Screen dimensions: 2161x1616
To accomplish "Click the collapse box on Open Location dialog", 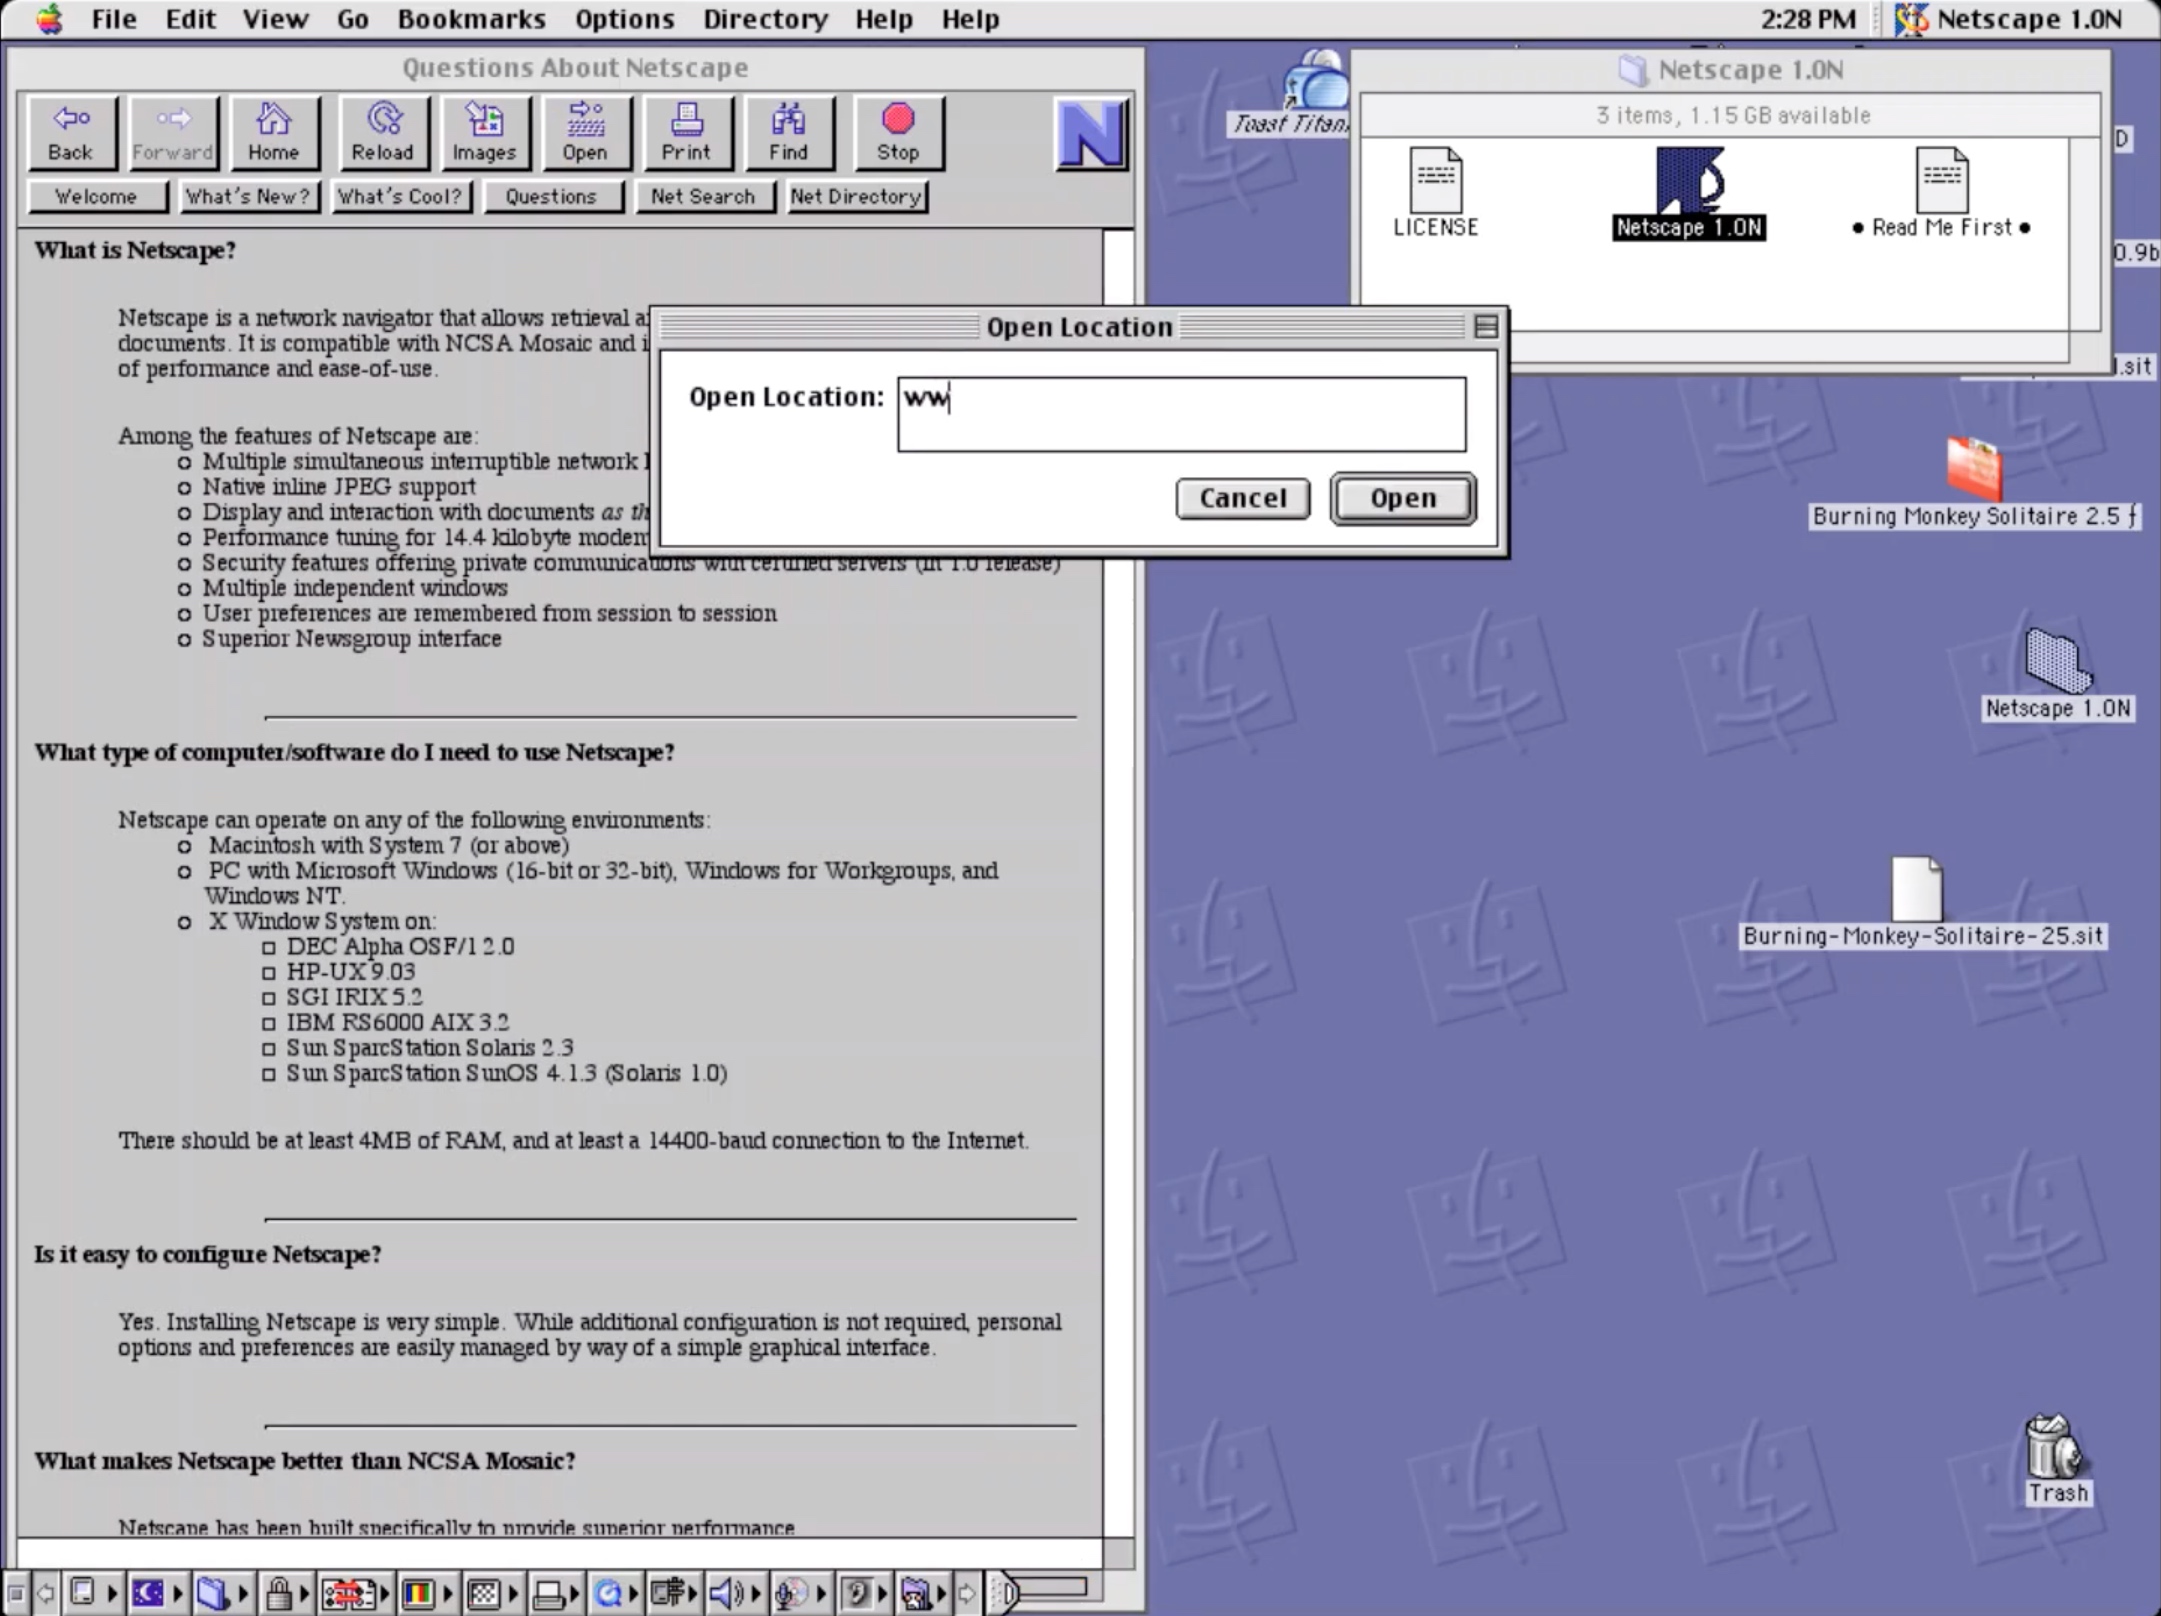I will 1486,327.
